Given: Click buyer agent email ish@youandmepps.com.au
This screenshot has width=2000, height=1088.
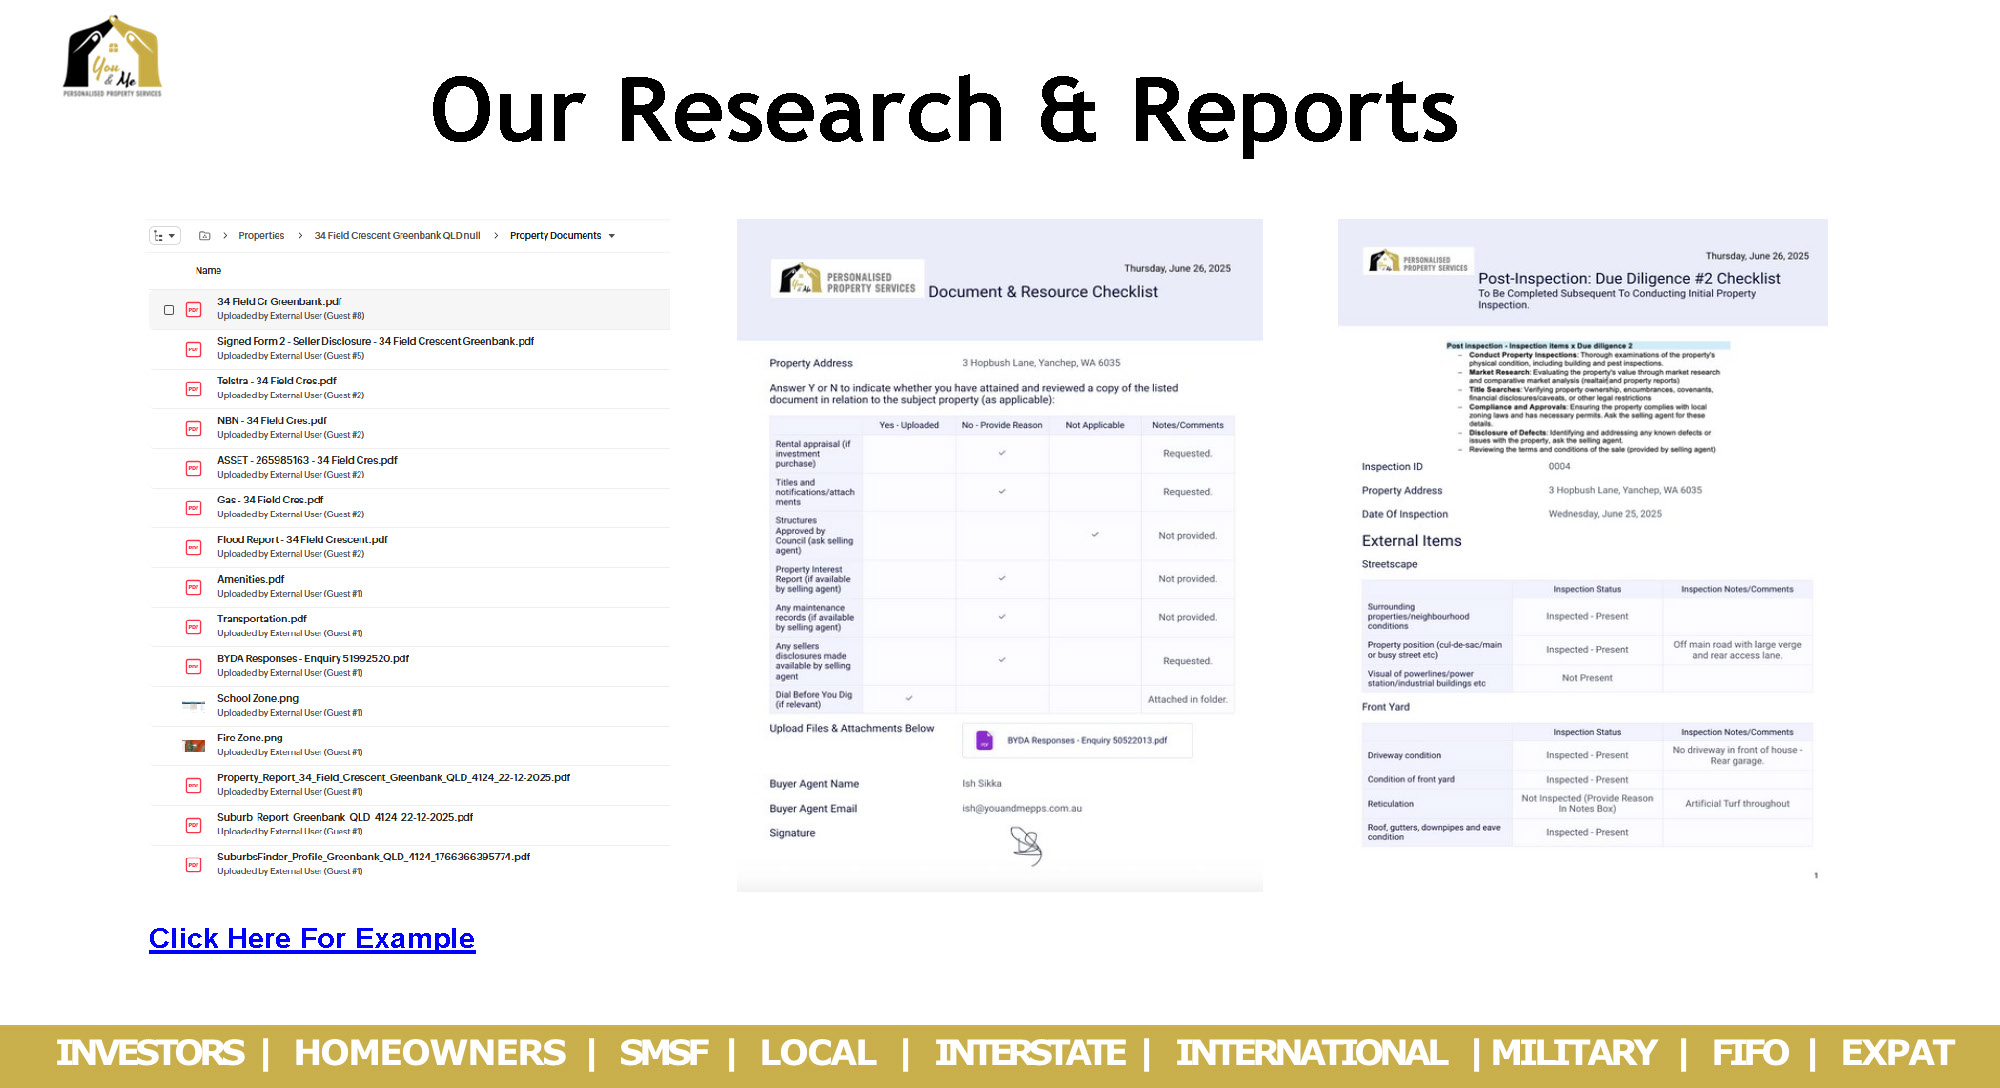Looking at the screenshot, I should click(x=1022, y=809).
